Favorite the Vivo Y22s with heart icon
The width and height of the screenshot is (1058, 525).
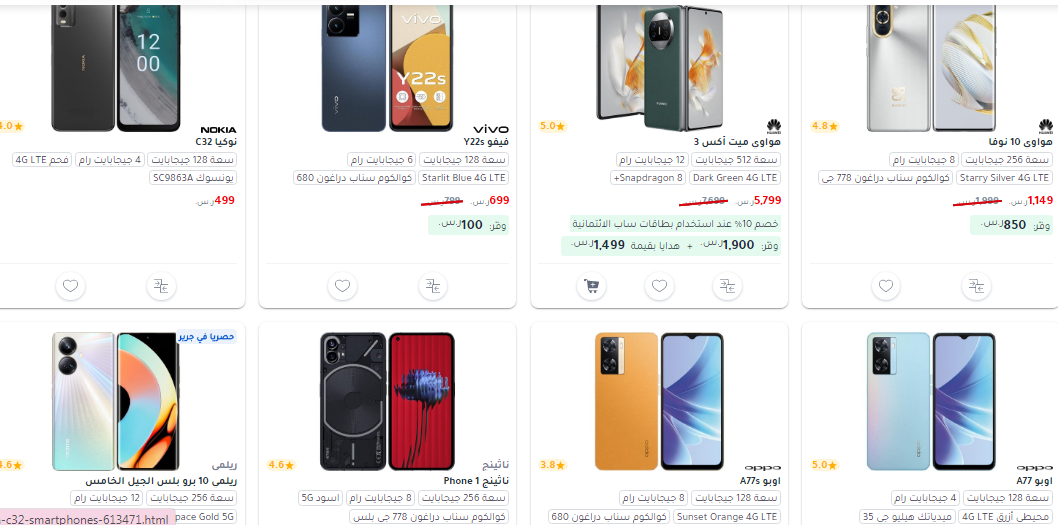342,286
